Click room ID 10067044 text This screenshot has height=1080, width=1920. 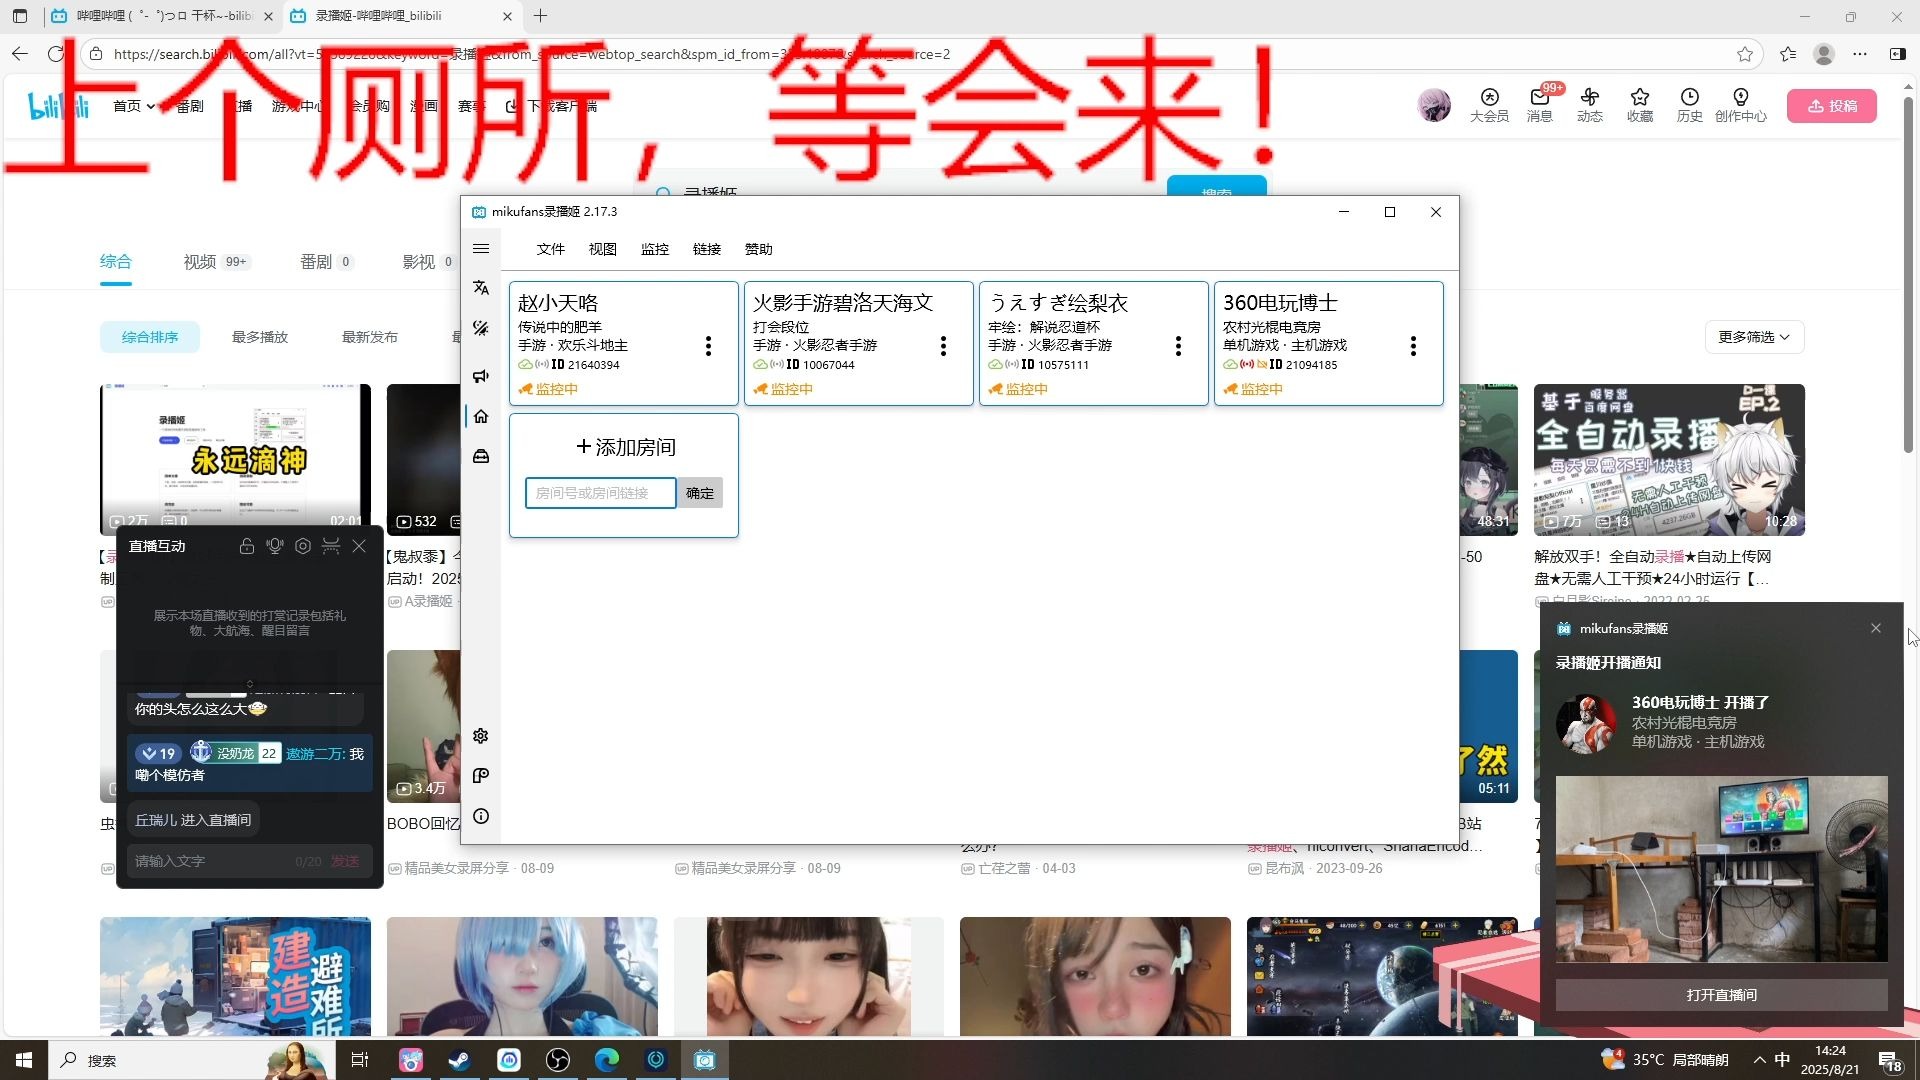point(828,365)
